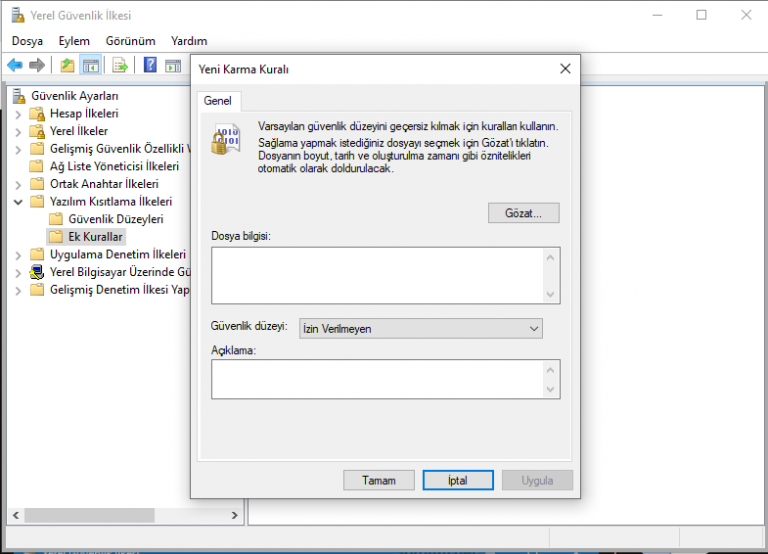The width and height of the screenshot is (768, 554).
Task: Open help via the blue question mark icon
Action: [150, 65]
